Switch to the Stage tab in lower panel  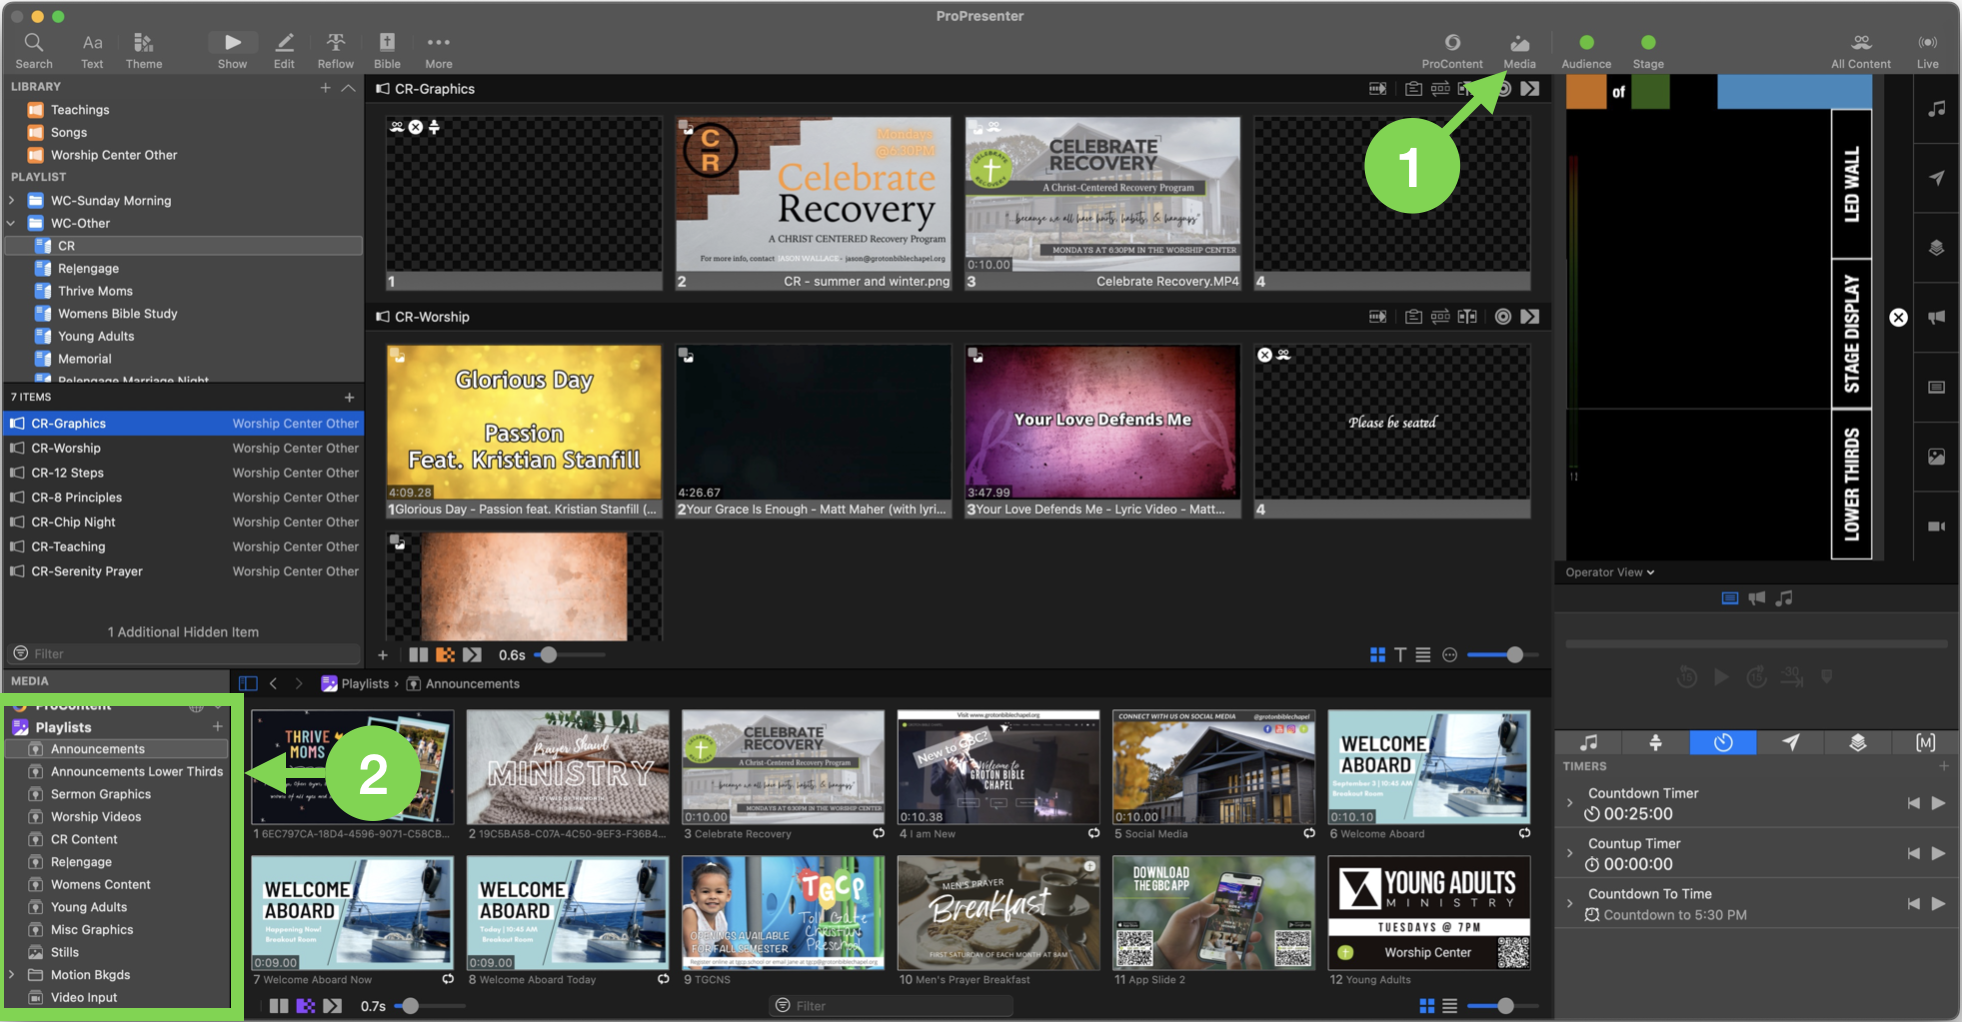1656,742
